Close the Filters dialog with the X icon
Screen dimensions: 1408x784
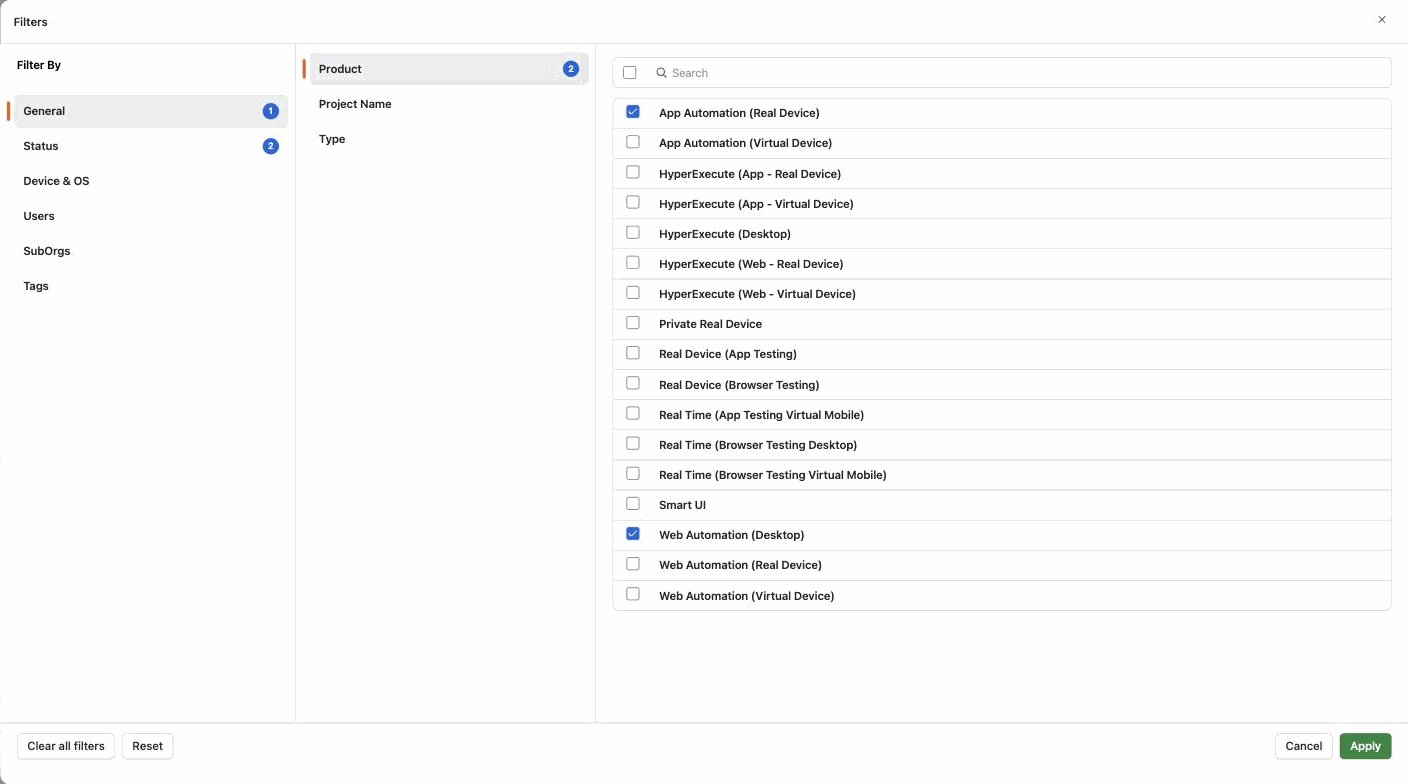click(1382, 20)
